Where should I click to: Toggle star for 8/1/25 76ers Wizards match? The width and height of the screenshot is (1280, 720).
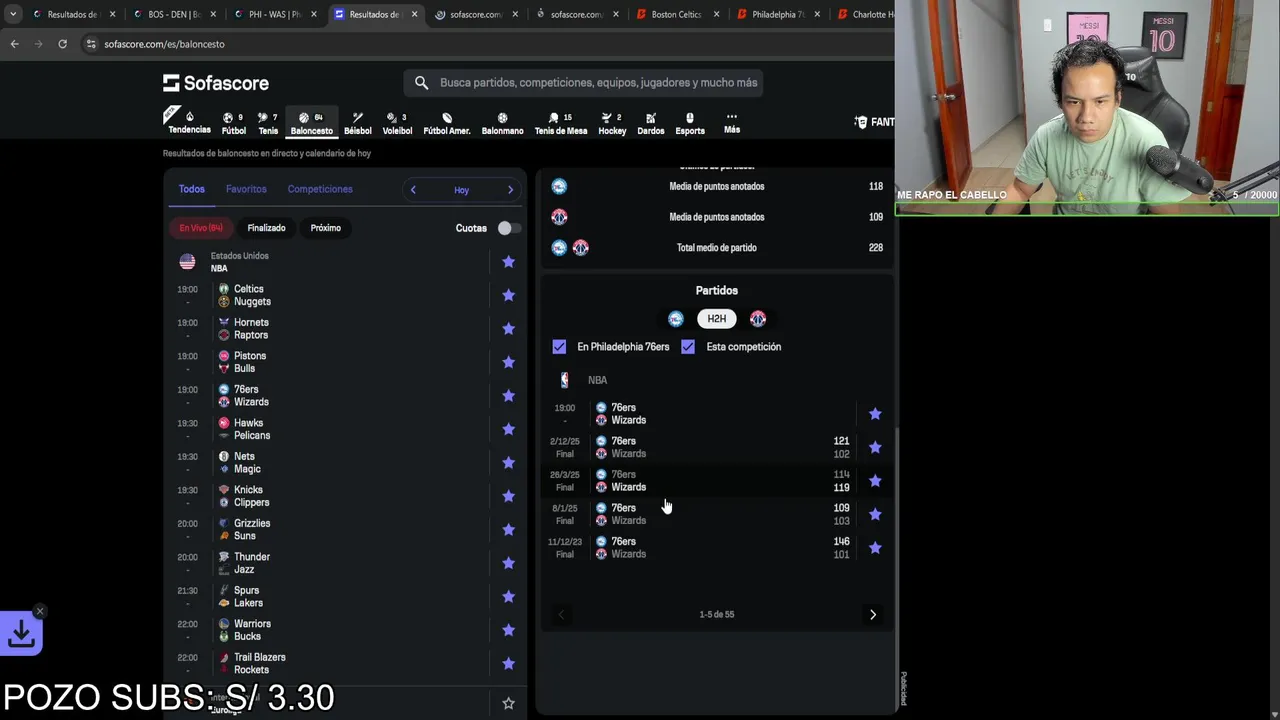coord(875,514)
